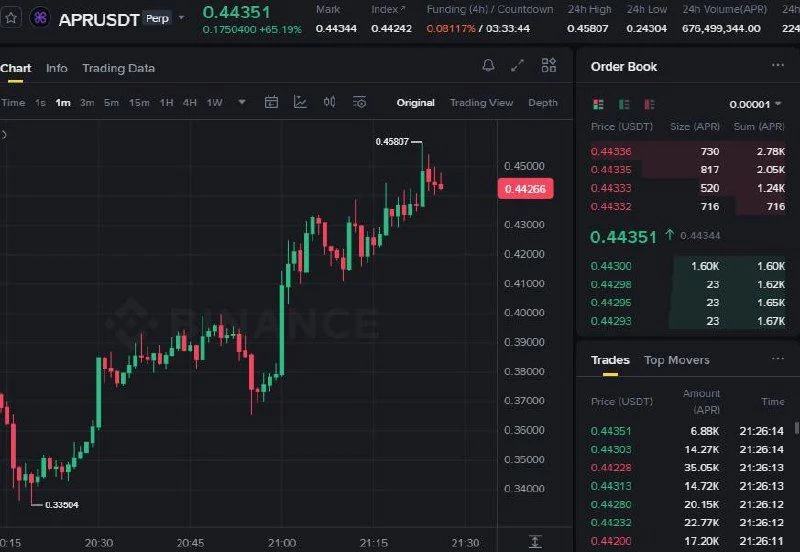The height and width of the screenshot is (552, 800).
Task: Click ask price 0.44333 row
Action: point(687,188)
